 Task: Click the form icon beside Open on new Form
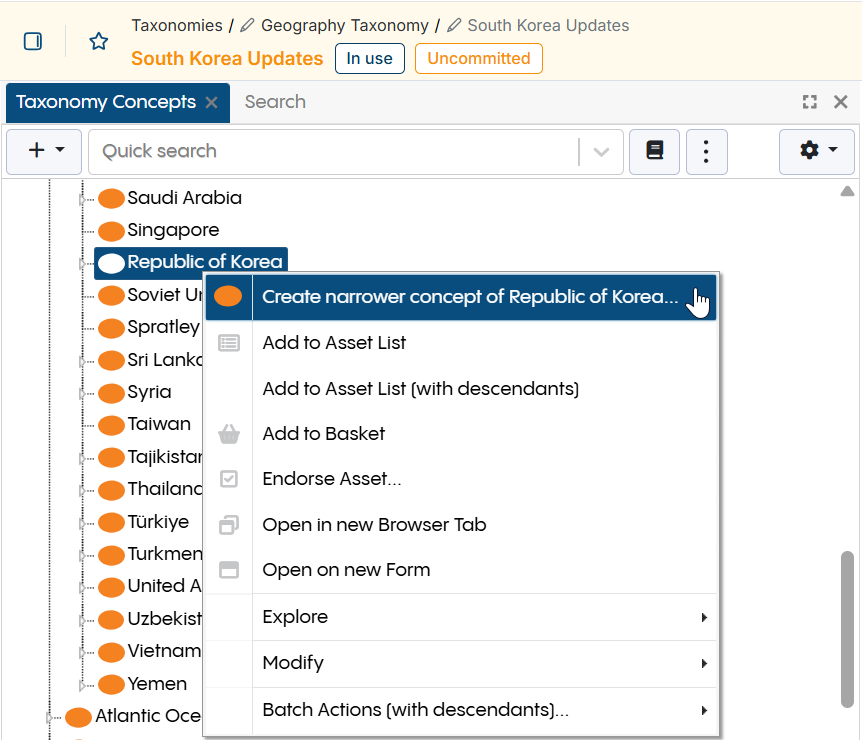click(229, 569)
